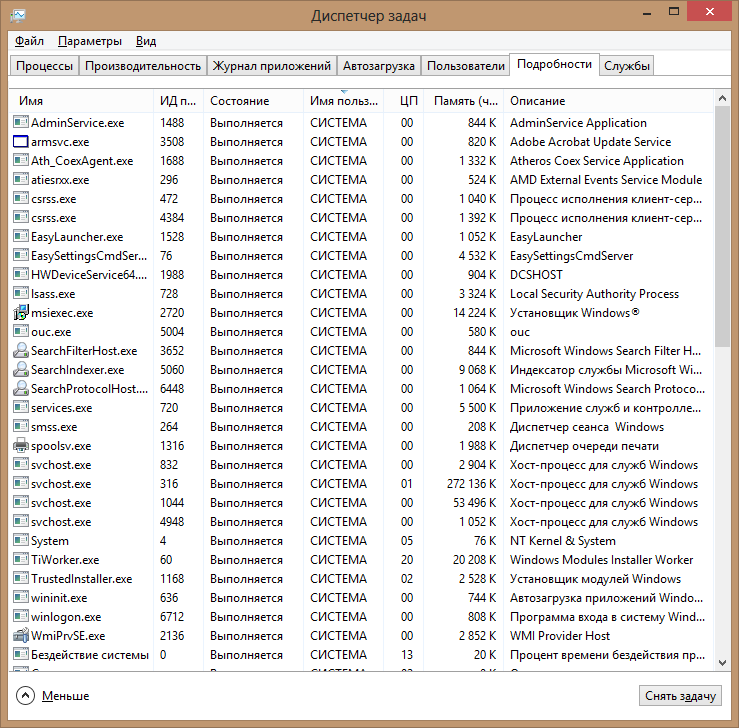
Task: Switch to the Пользователи tab
Action: [x=466, y=65]
